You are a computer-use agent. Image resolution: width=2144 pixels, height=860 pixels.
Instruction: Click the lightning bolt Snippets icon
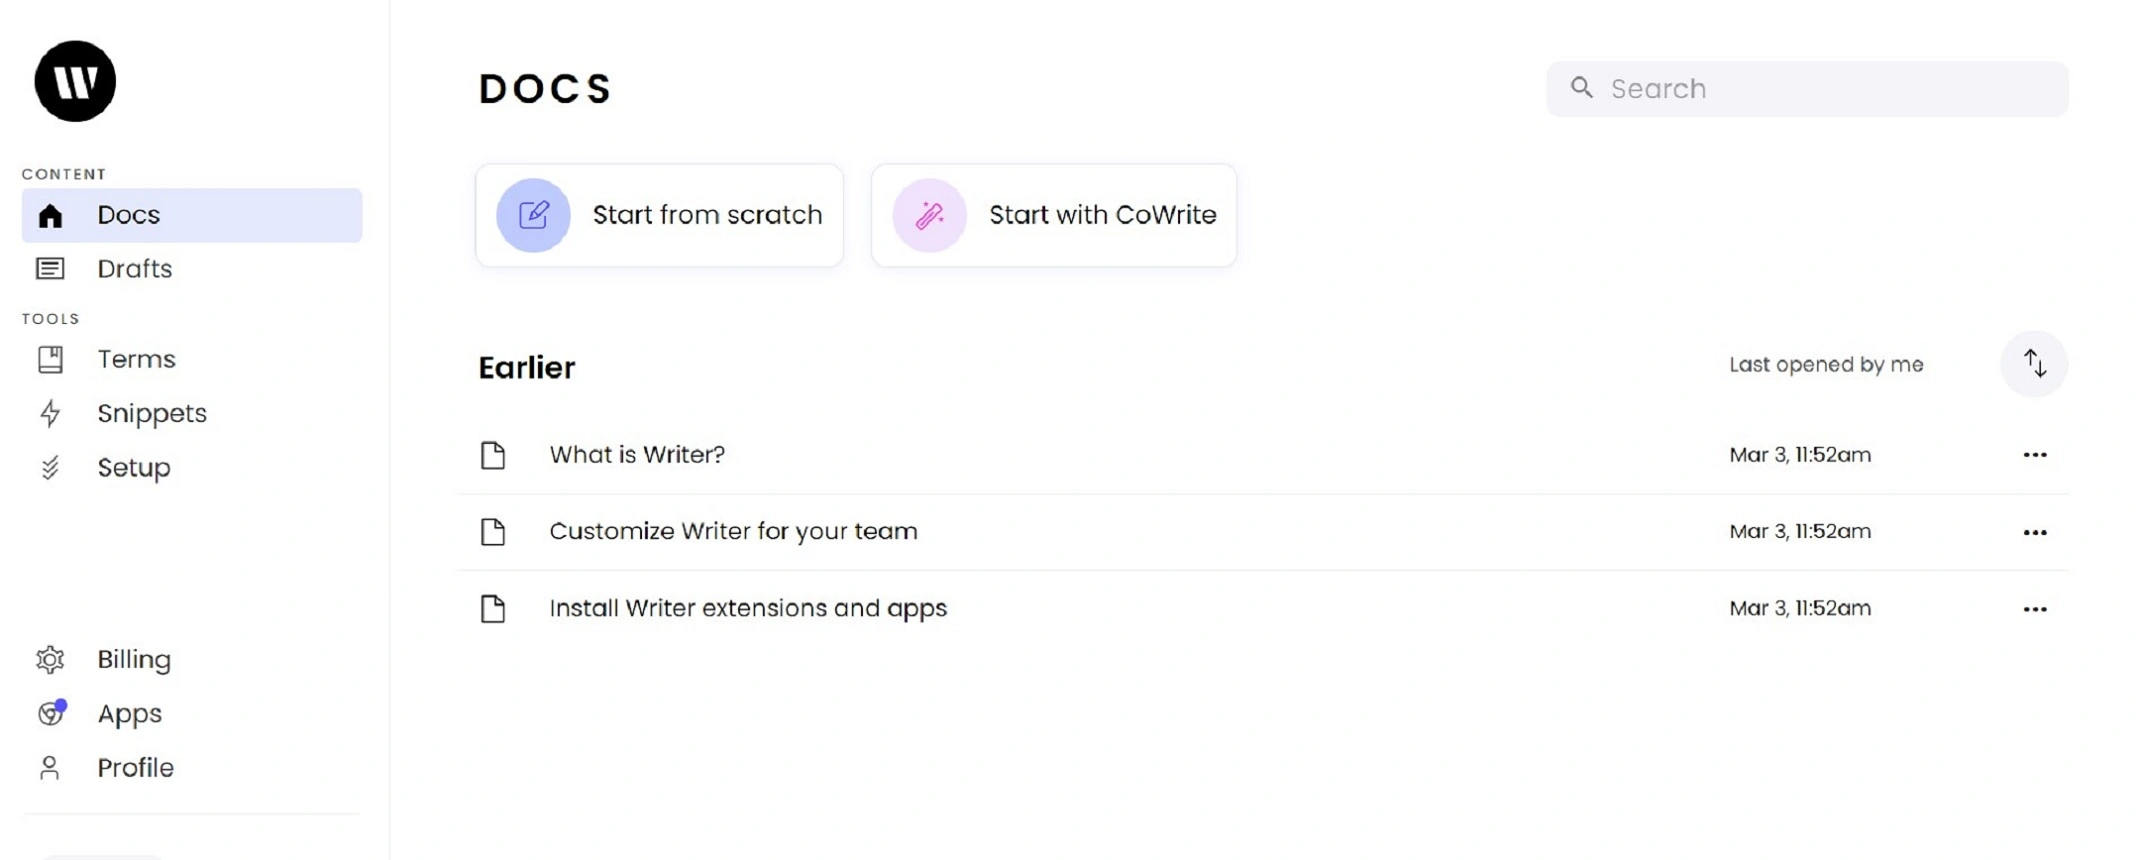click(x=50, y=414)
